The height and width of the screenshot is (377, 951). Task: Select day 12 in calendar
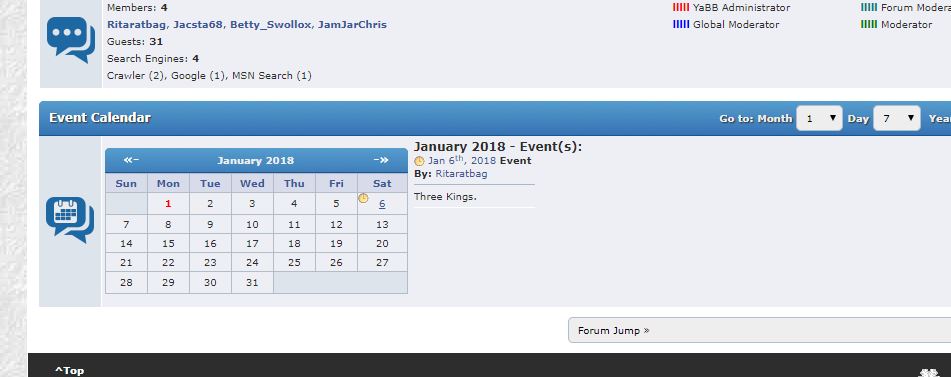pyautogui.click(x=336, y=225)
